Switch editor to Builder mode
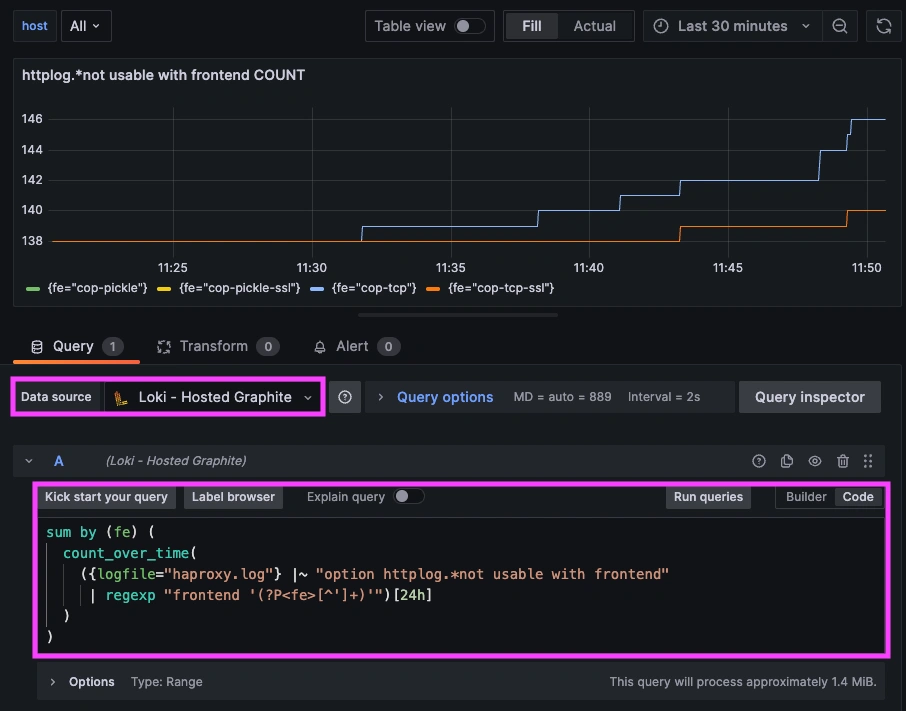906x711 pixels. tap(805, 497)
